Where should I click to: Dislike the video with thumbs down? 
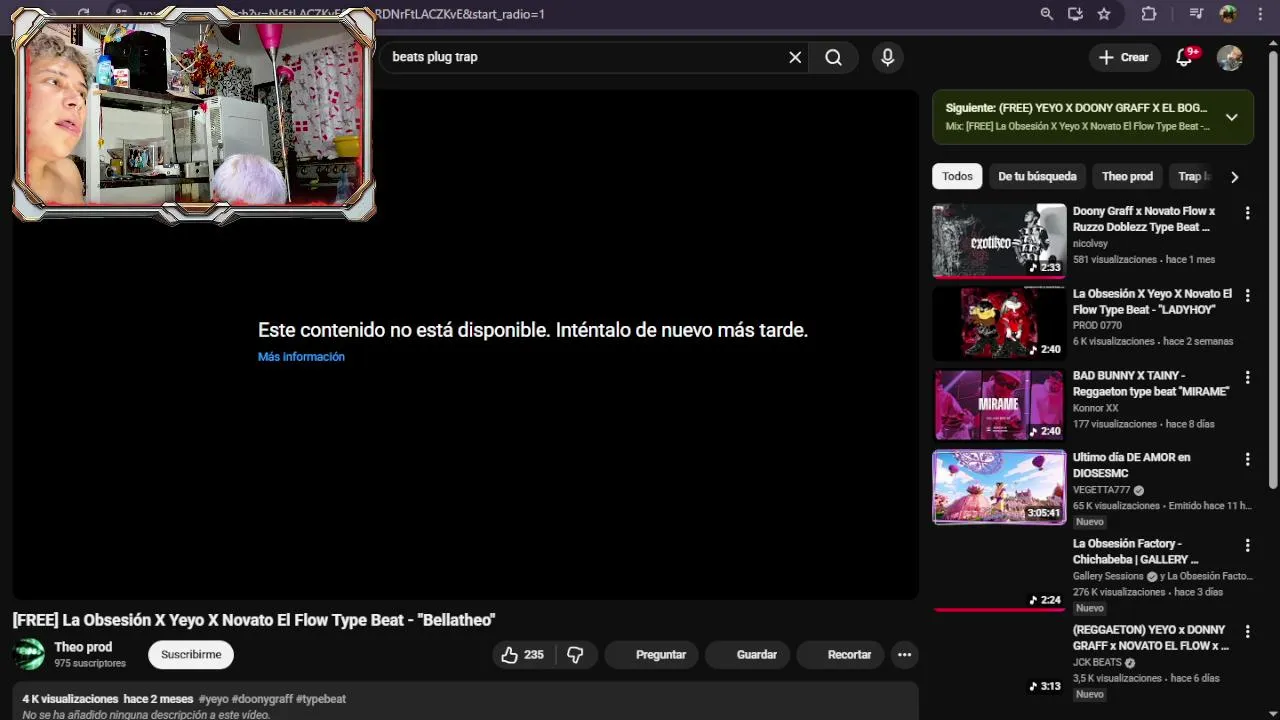pos(575,654)
